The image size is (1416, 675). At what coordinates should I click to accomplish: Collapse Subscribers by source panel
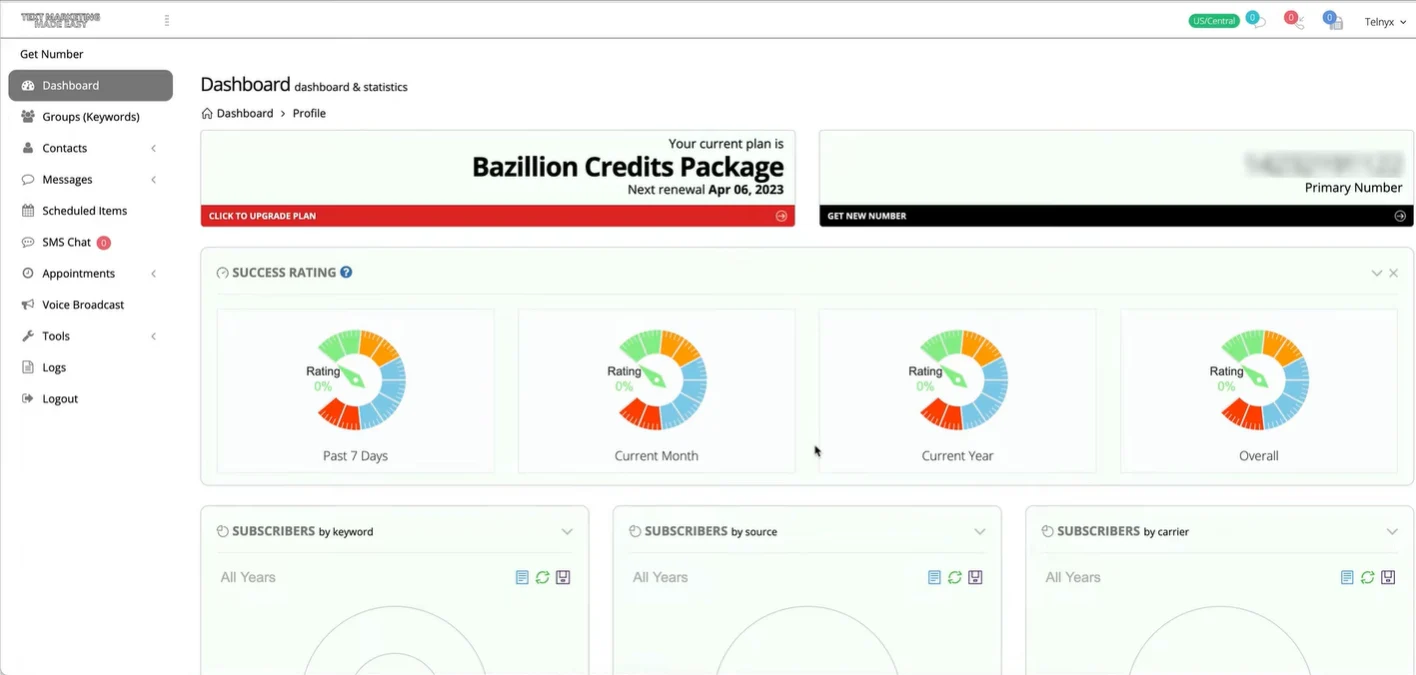[980, 532]
